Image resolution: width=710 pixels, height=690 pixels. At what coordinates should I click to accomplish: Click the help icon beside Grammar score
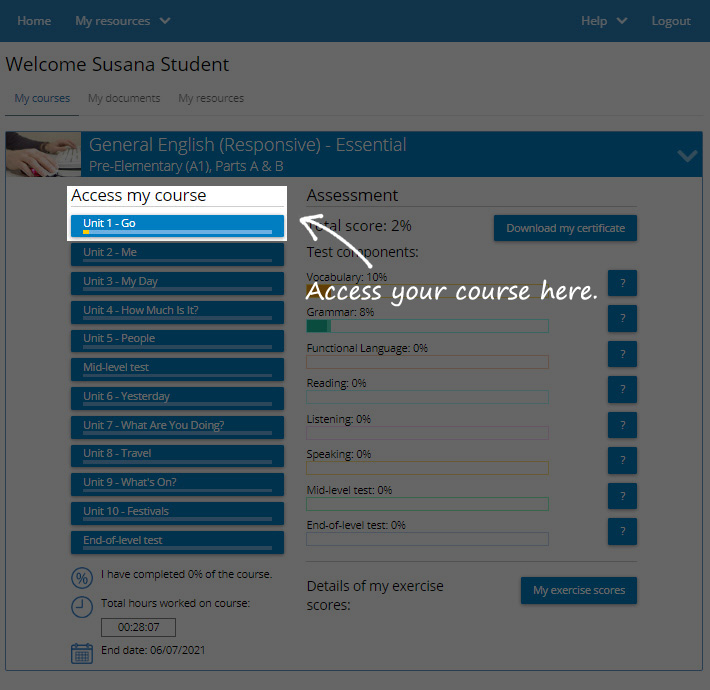(x=622, y=319)
